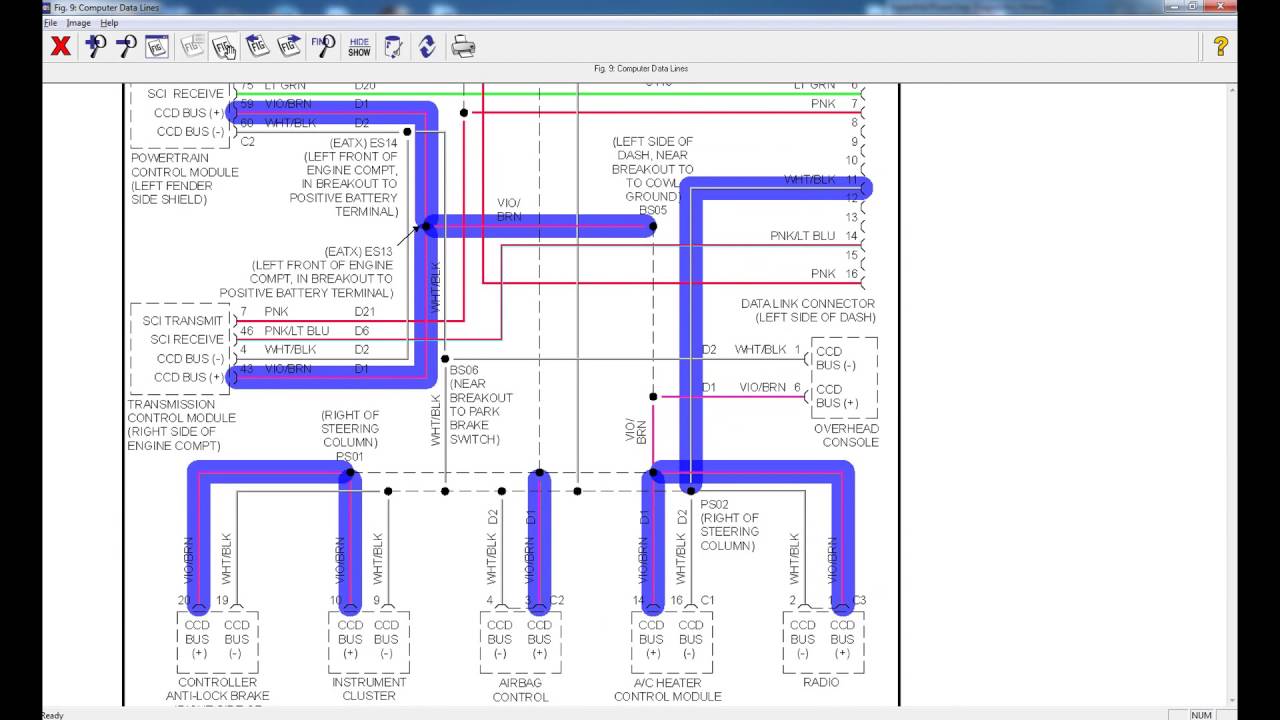Click 'PNK/LT BLU' wire label at pin 14
The height and width of the screenshot is (720, 1280).
coord(803,236)
